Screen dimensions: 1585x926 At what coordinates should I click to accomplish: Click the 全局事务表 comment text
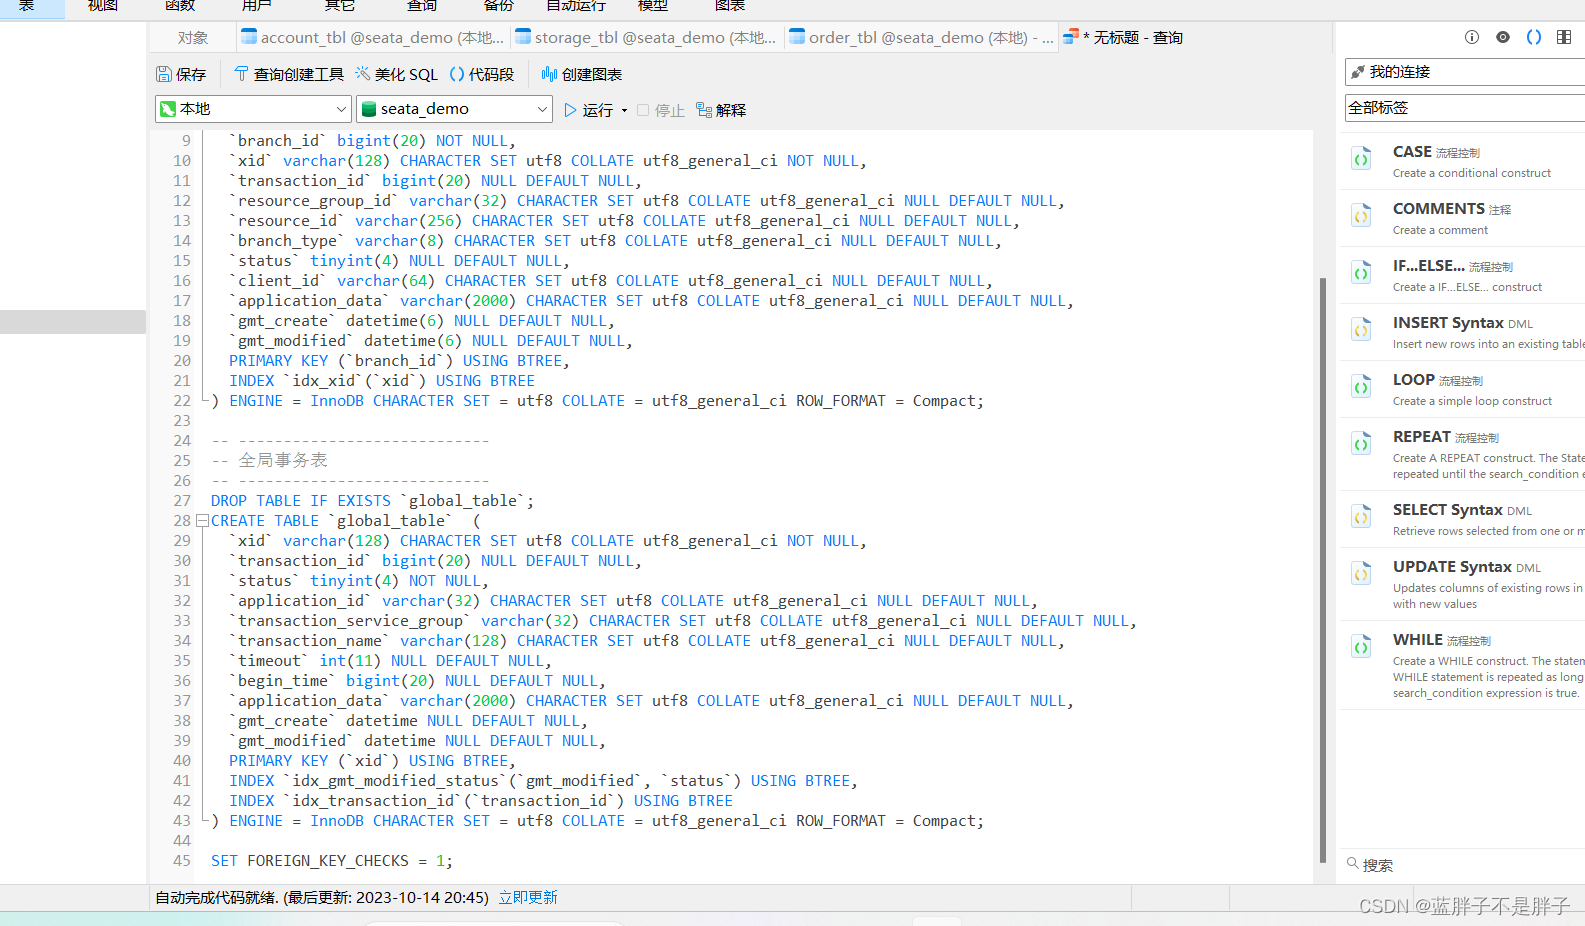click(283, 461)
